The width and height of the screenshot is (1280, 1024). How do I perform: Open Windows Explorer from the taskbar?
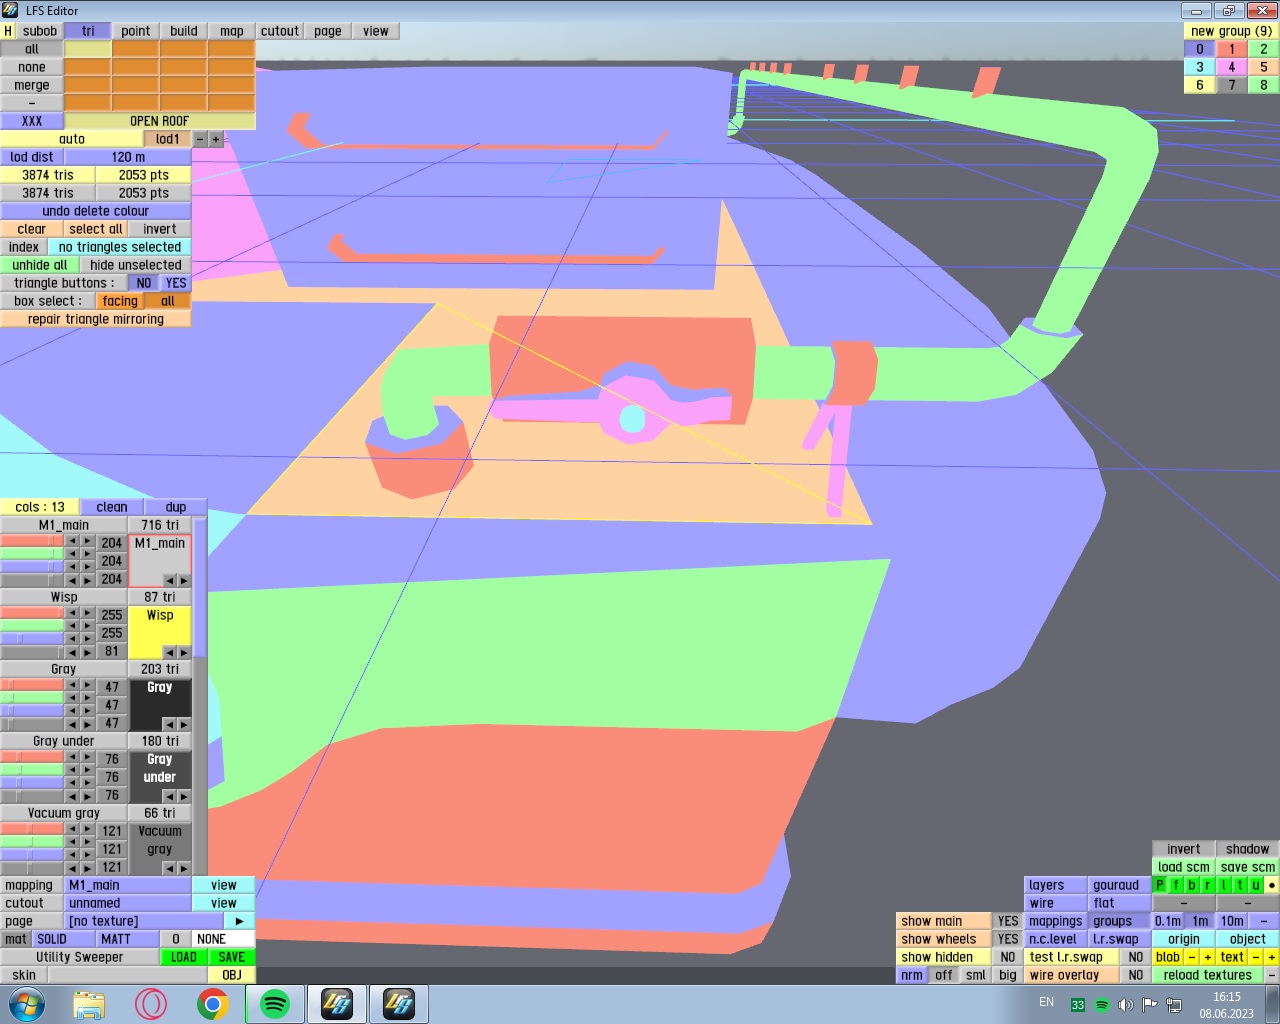(89, 1004)
